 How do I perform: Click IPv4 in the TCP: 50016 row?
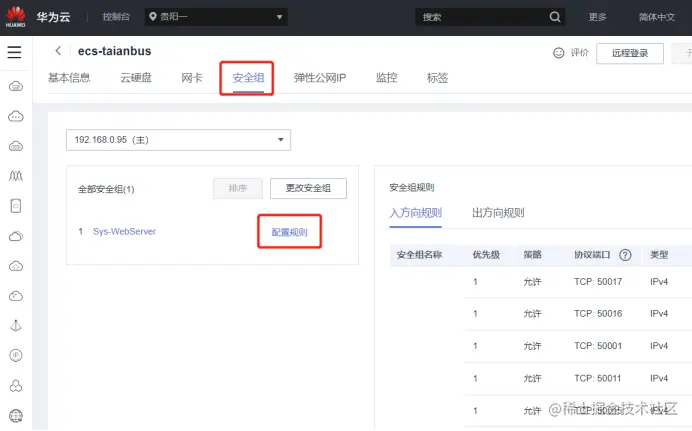click(x=659, y=314)
